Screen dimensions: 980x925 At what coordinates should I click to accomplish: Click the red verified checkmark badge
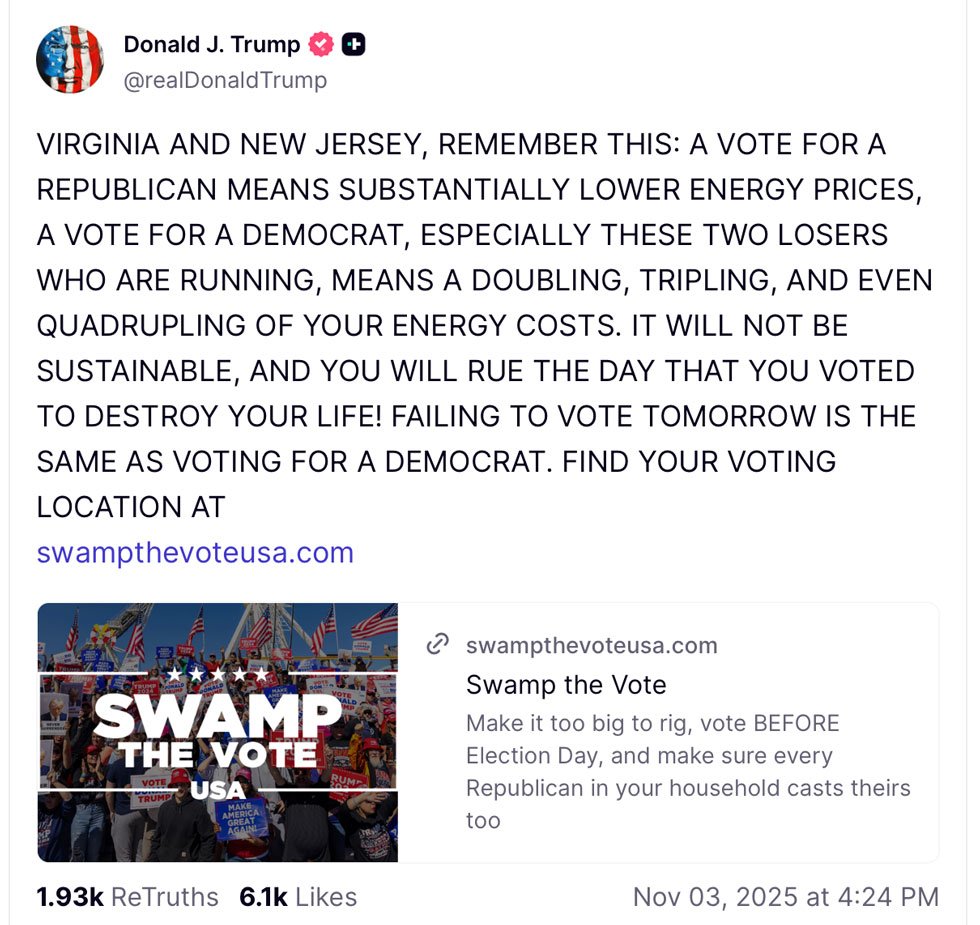320,45
